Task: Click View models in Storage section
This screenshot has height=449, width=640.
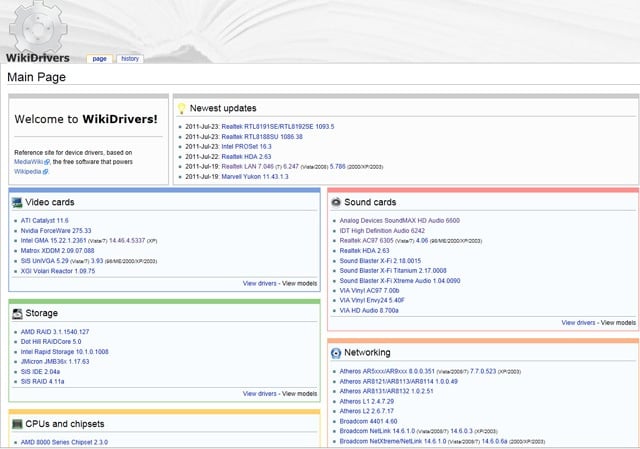Action: pos(297,393)
